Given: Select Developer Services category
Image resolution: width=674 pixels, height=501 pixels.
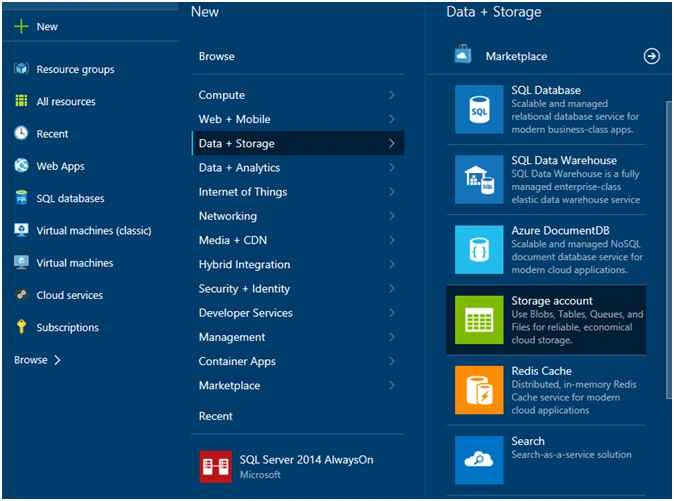Looking at the screenshot, I should (x=297, y=313).
